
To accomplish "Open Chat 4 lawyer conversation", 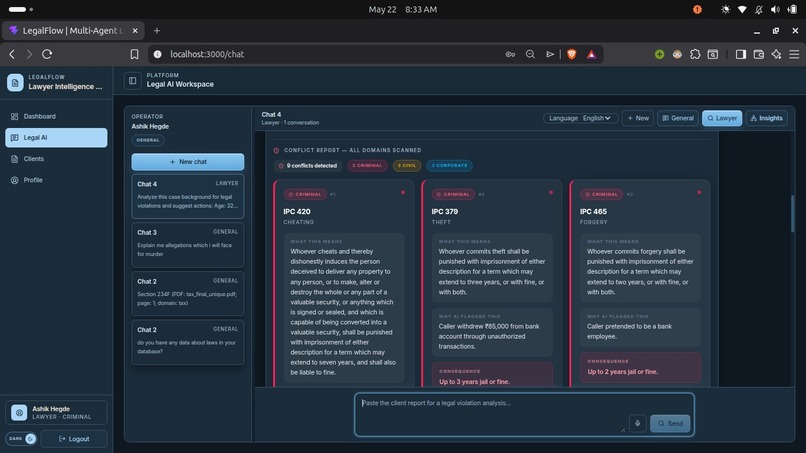I will pos(188,196).
